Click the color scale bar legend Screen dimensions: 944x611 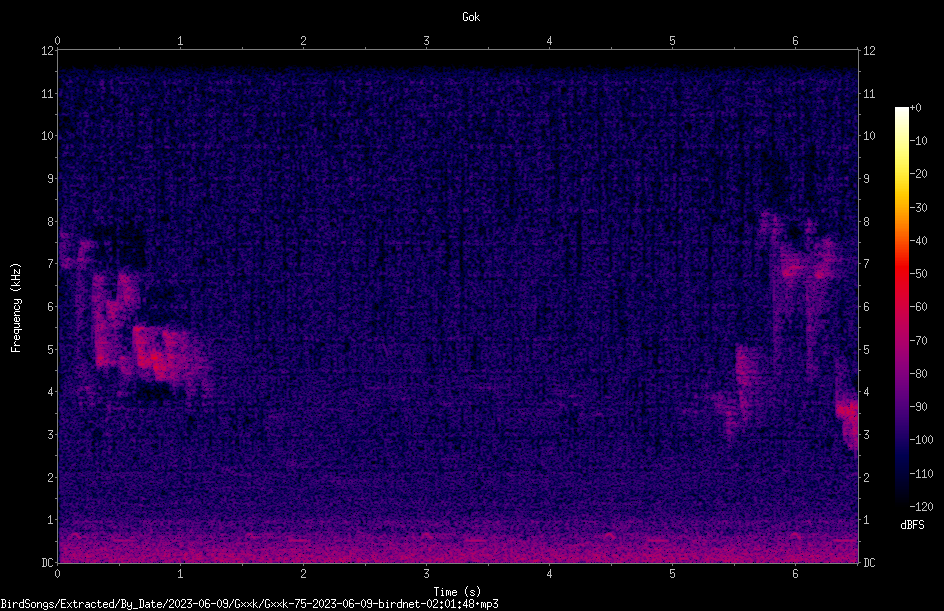pos(901,306)
